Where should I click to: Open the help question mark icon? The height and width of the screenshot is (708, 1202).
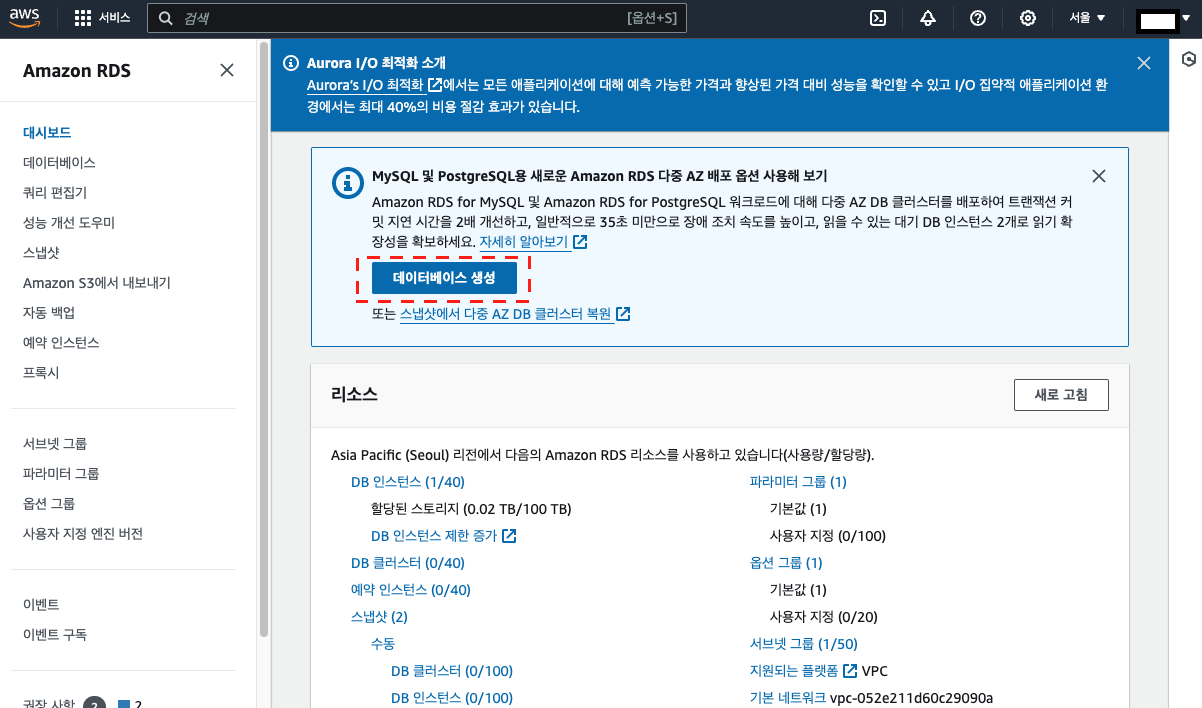tap(978, 18)
